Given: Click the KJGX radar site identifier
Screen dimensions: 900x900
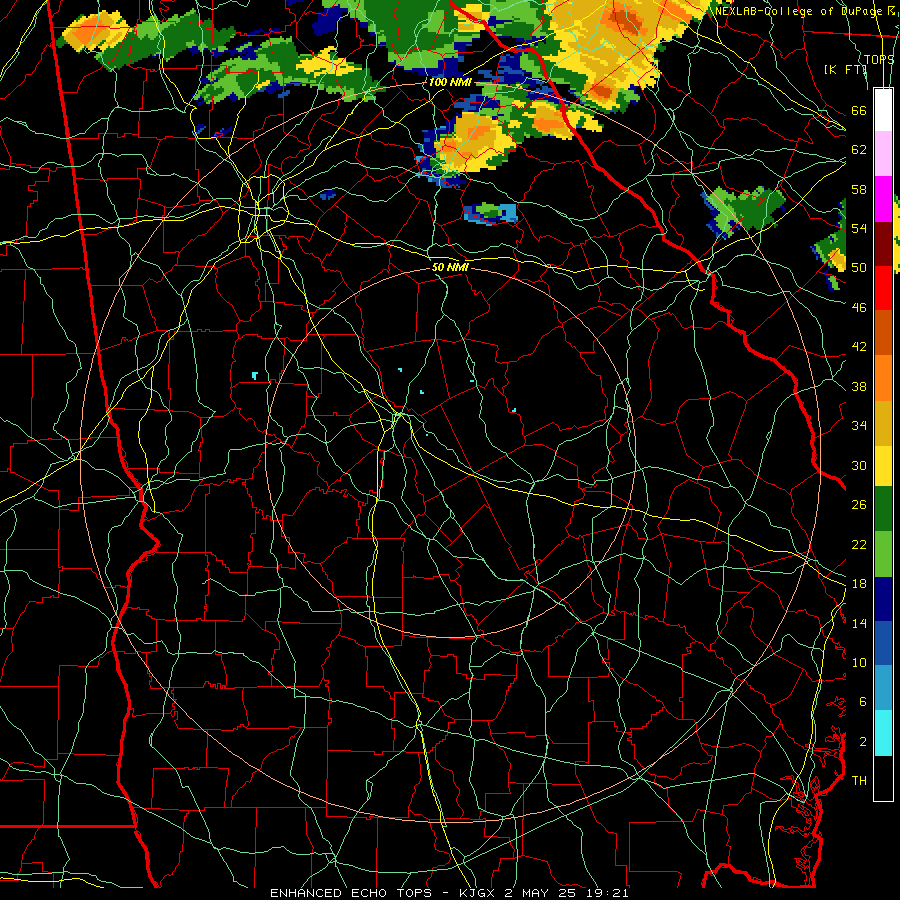Looking at the screenshot, I should (479, 893).
